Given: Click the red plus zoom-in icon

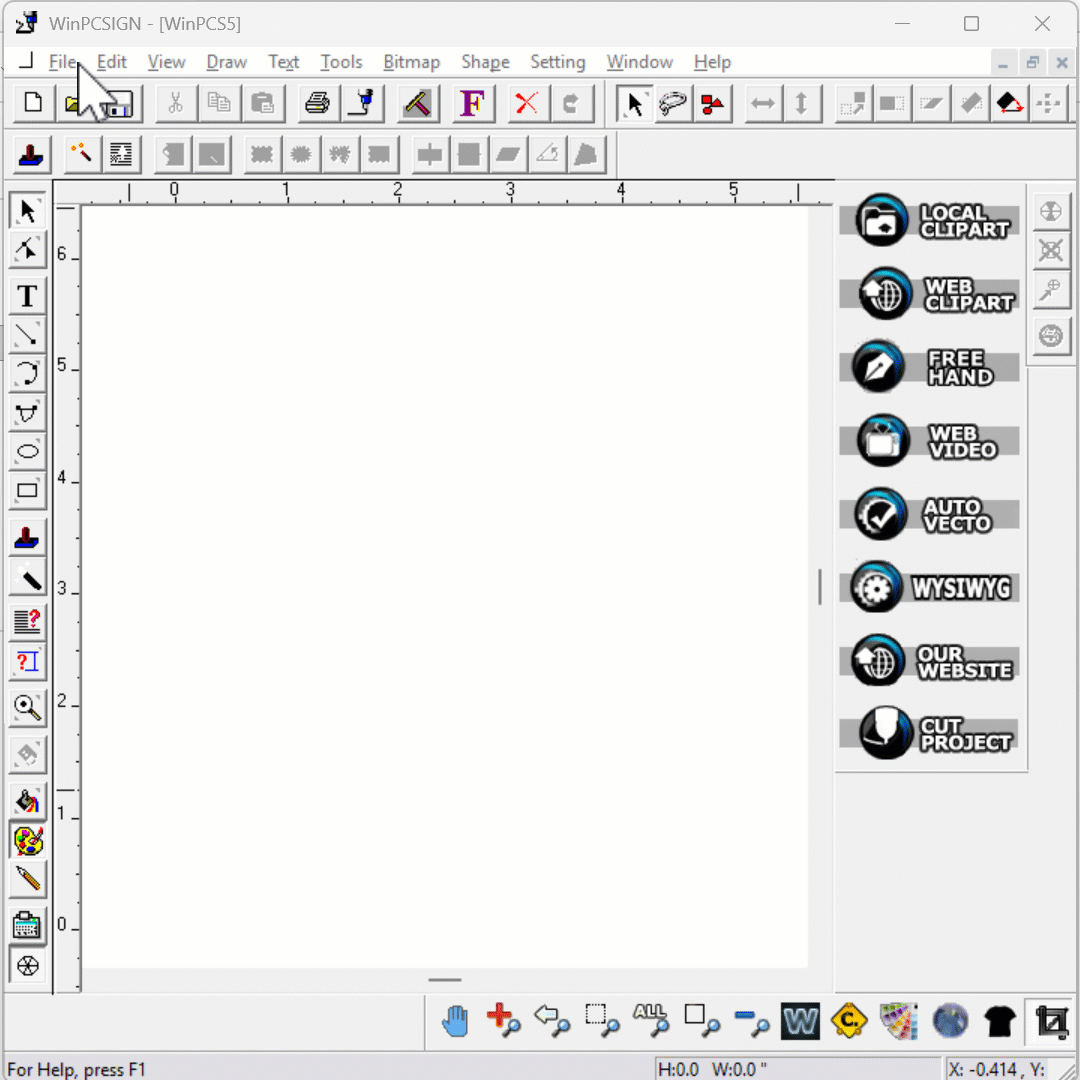Looking at the screenshot, I should click(x=503, y=1021).
